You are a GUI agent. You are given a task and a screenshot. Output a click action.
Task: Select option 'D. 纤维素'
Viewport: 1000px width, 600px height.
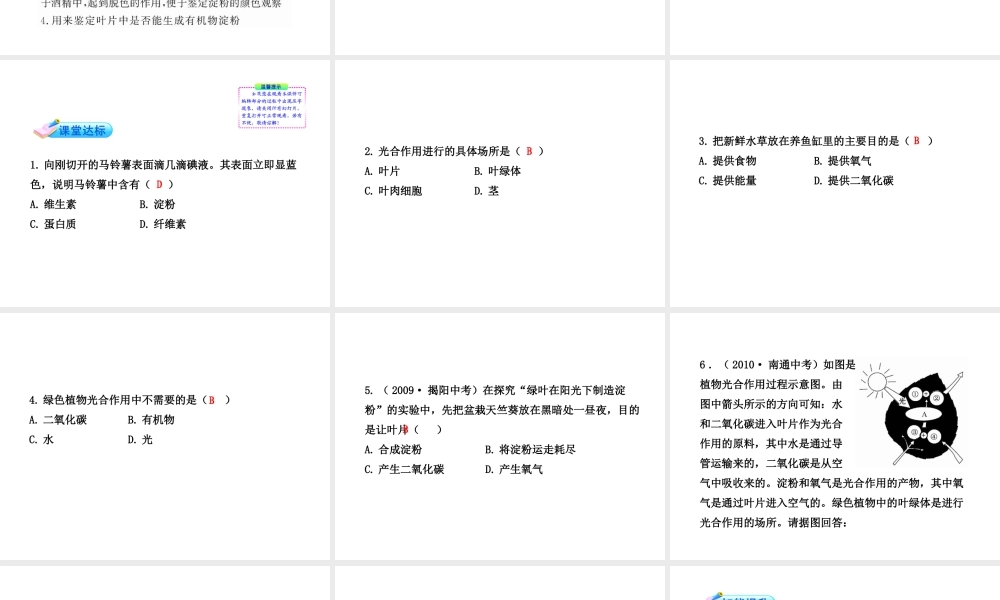pos(163,224)
